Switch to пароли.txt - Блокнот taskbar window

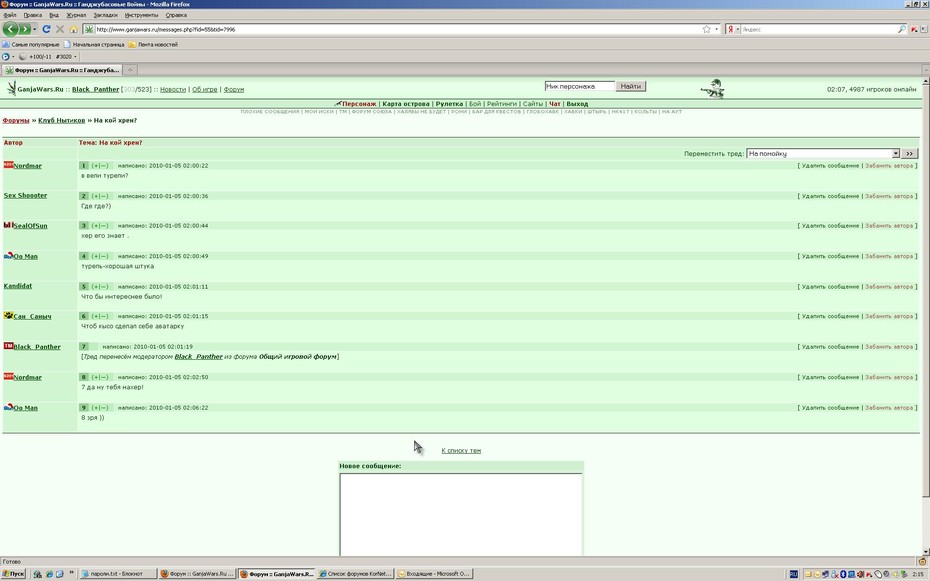pyautogui.click(x=118, y=574)
